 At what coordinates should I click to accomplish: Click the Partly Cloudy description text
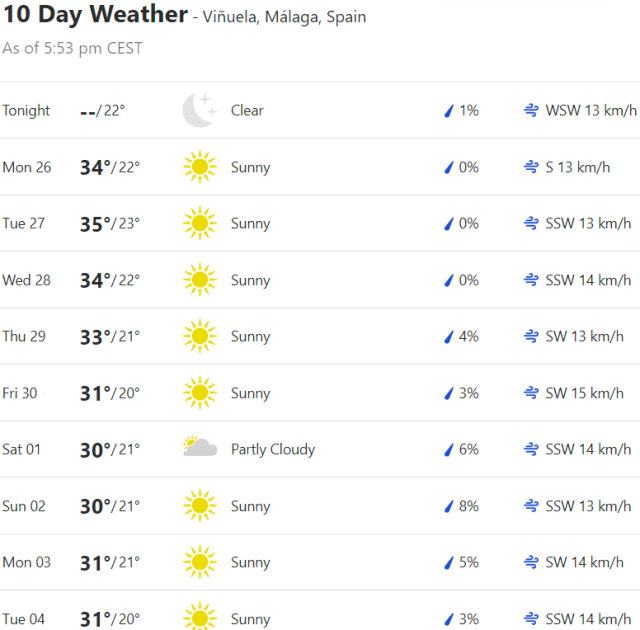point(273,449)
